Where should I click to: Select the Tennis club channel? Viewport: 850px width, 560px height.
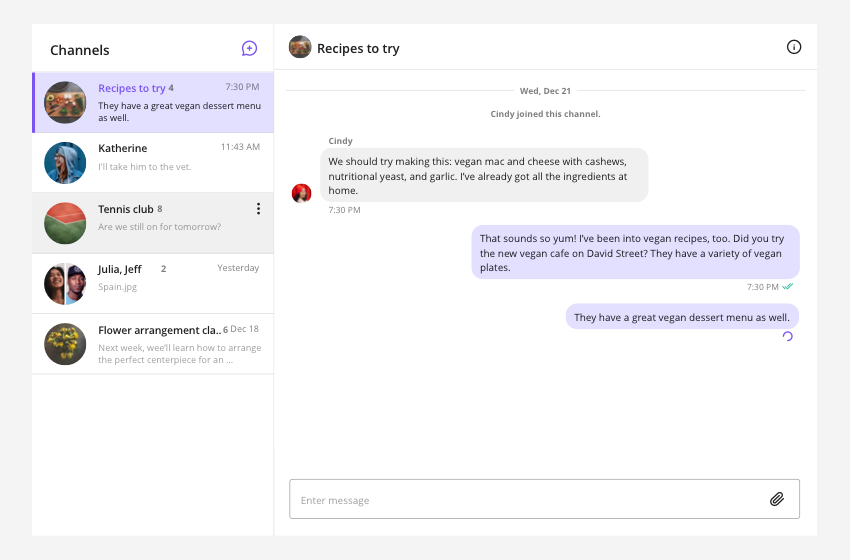pos(153,223)
